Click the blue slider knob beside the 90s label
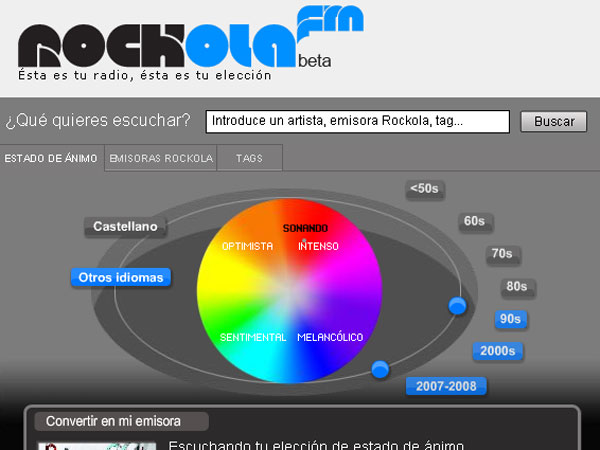 click(x=457, y=306)
